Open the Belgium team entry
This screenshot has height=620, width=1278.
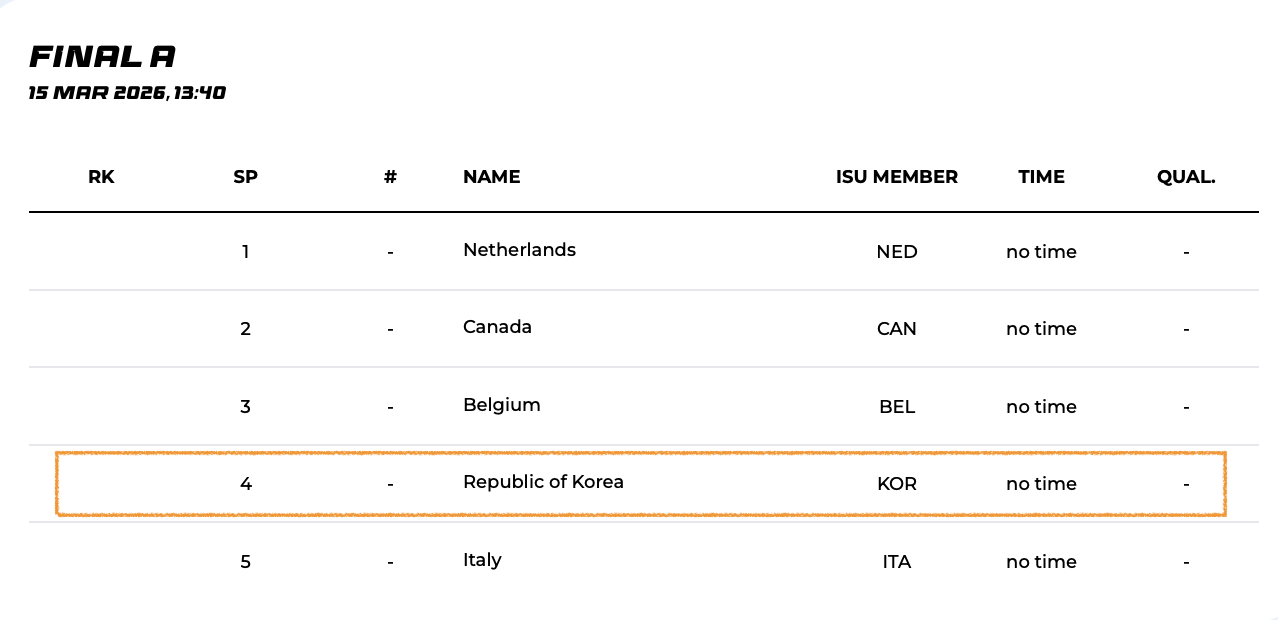(501, 405)
